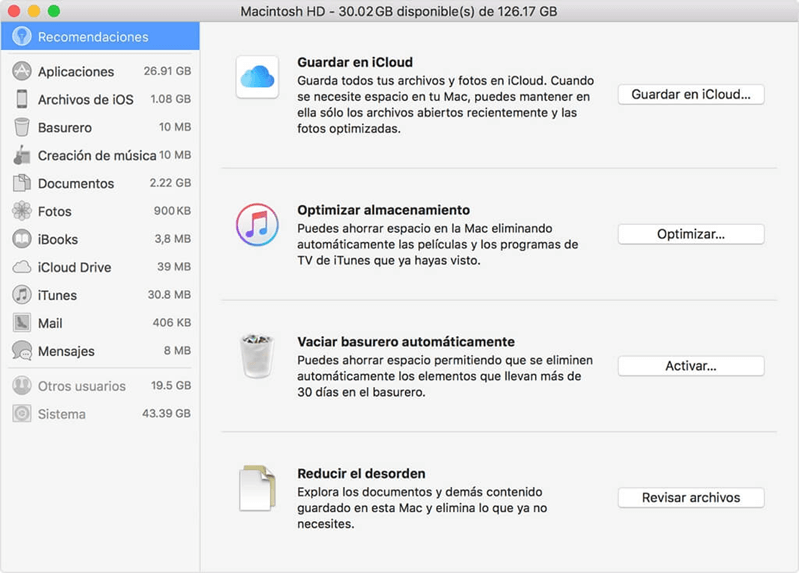799x573 pixels.
Task: Click the Optimizar almacenamiento heading
Action: [x=383, y=210]
